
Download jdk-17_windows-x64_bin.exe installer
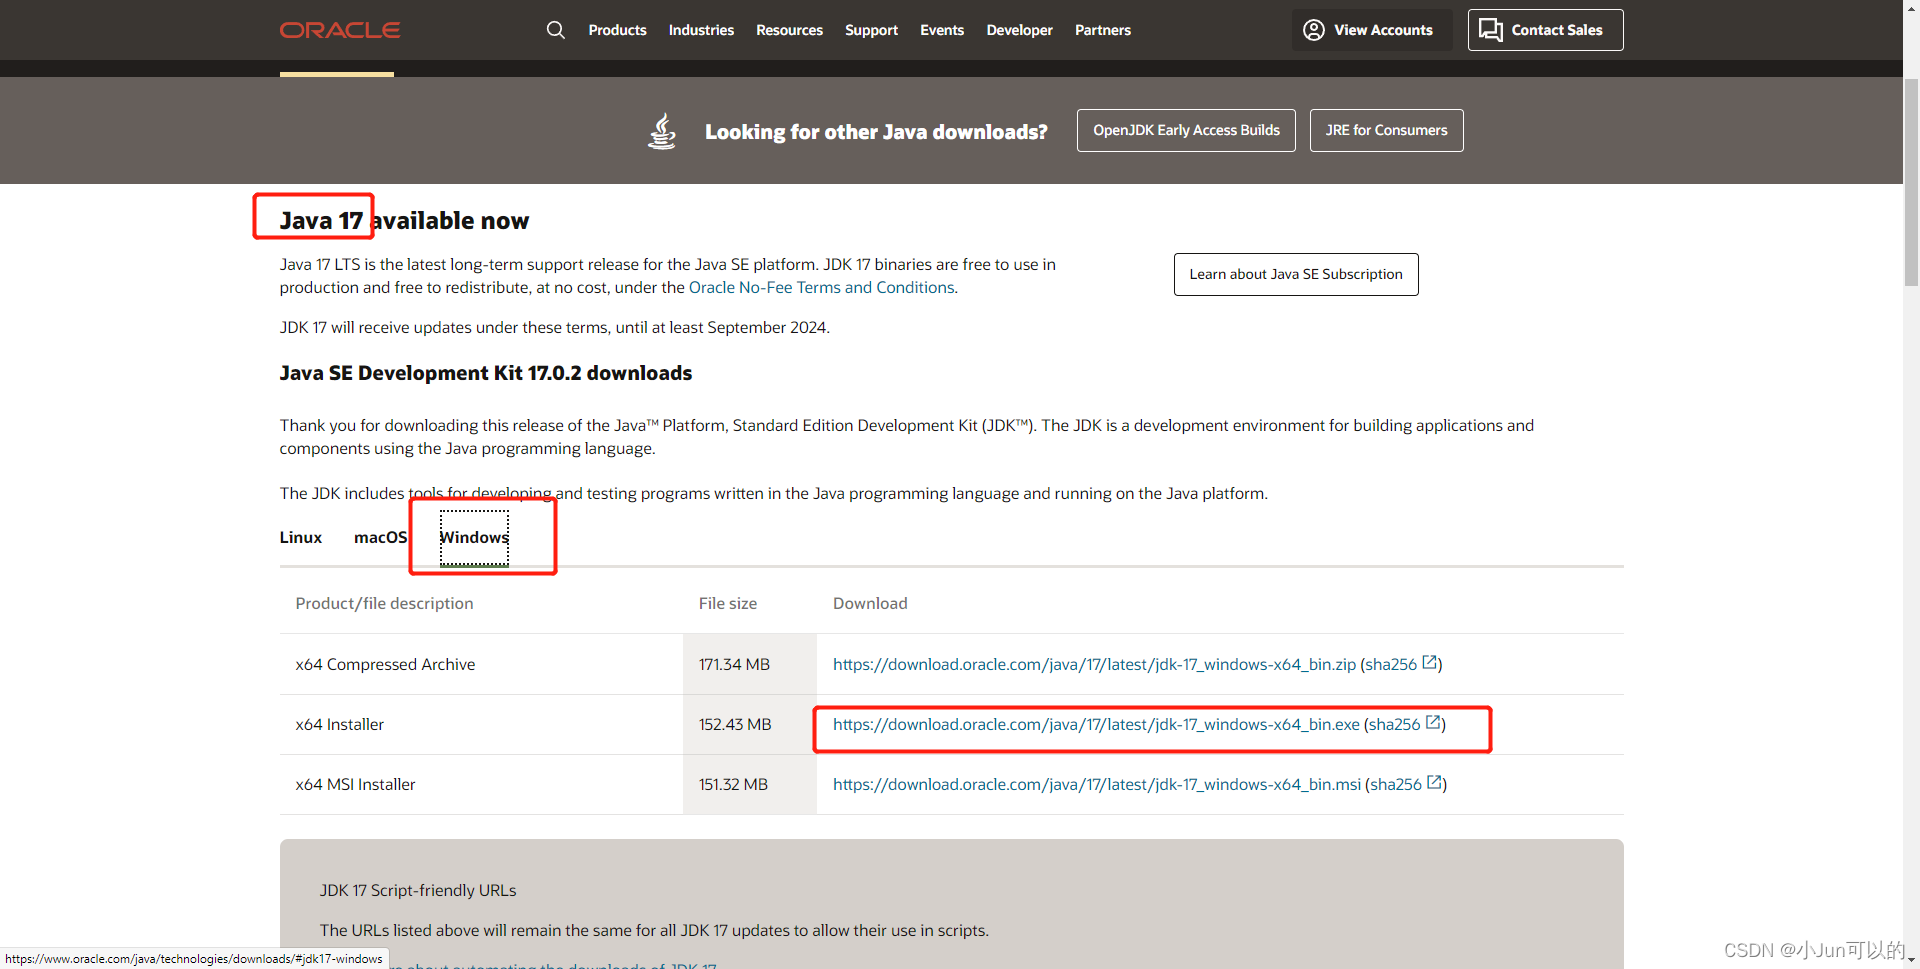[x=1096, y=724]
